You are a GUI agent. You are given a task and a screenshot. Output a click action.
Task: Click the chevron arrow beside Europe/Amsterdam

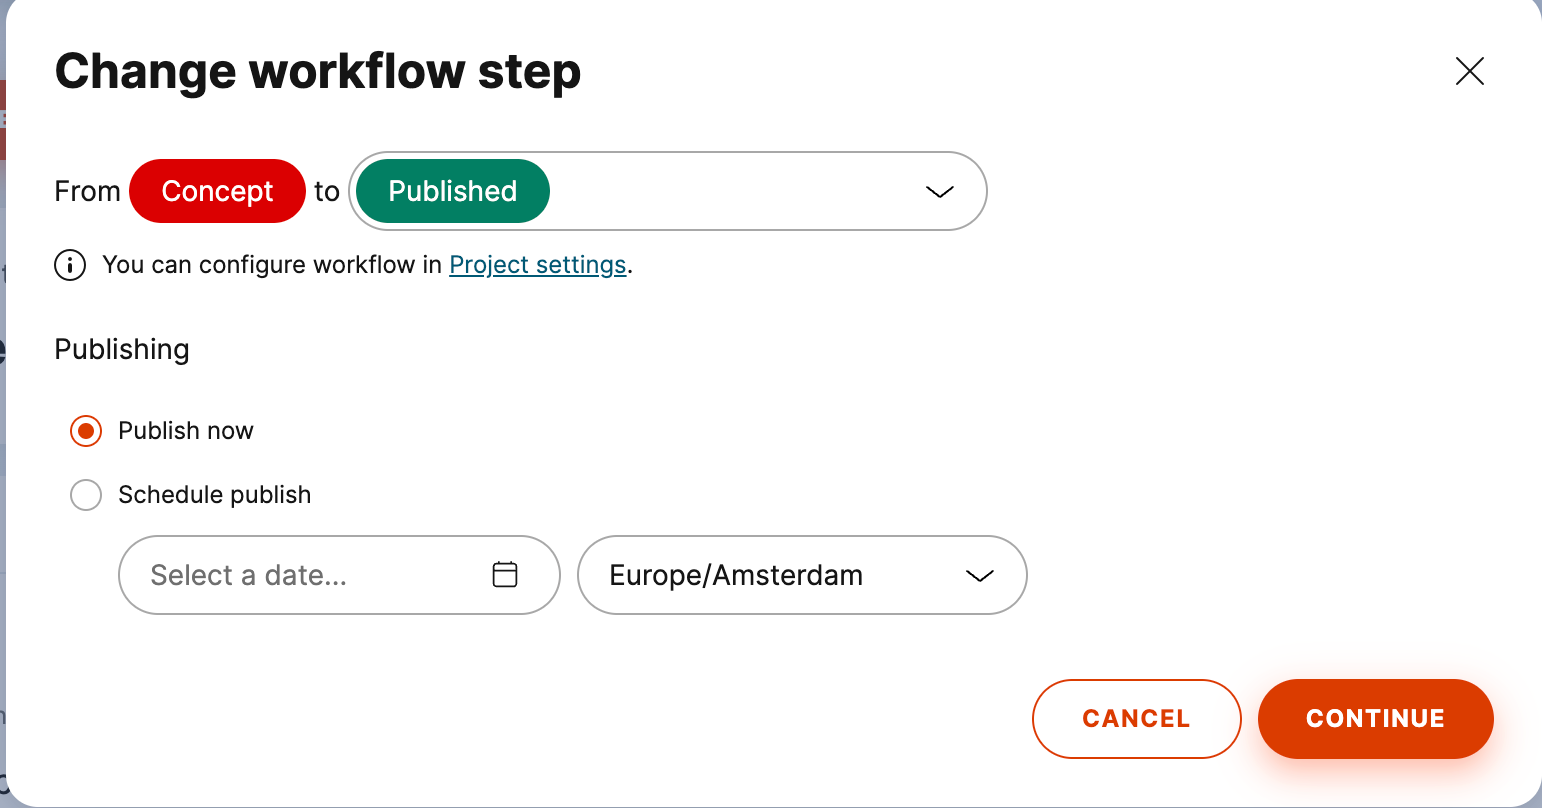(x=979, y=576)
